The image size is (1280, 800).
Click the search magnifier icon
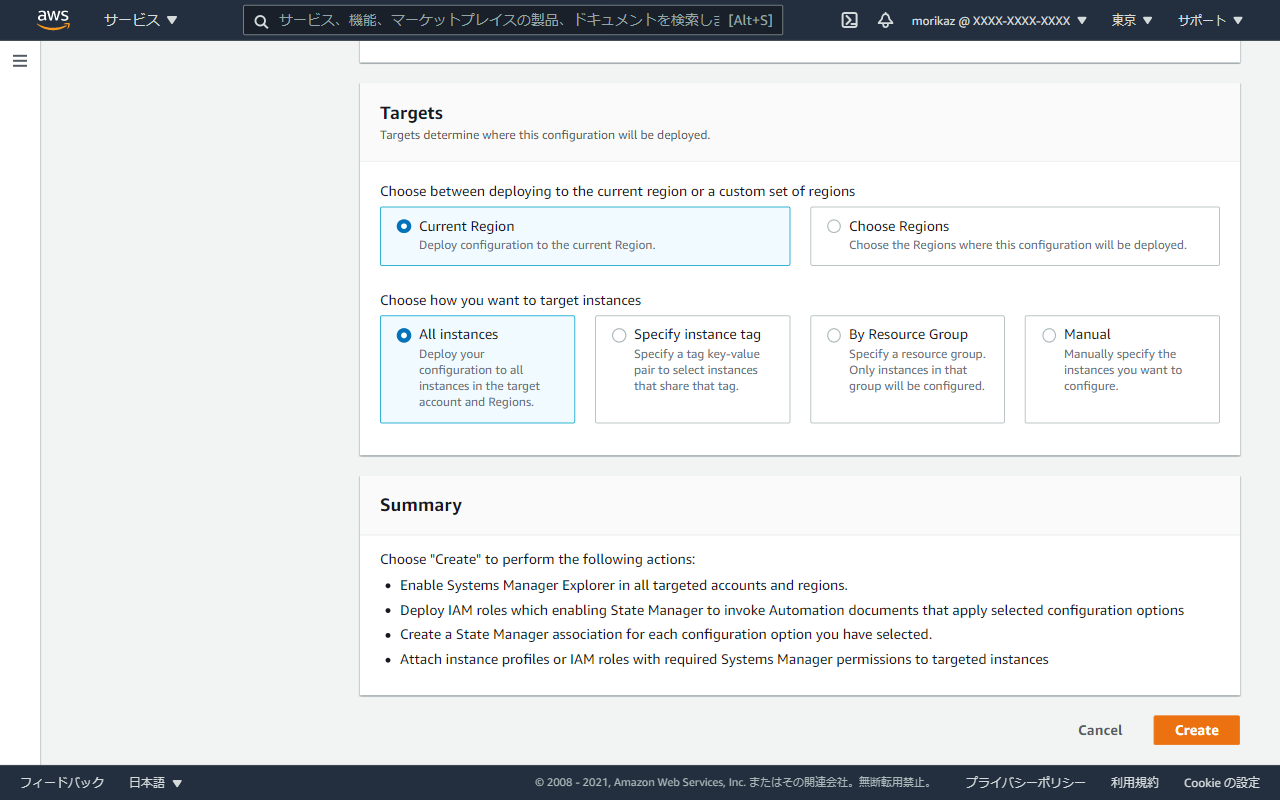click(261, 20)
